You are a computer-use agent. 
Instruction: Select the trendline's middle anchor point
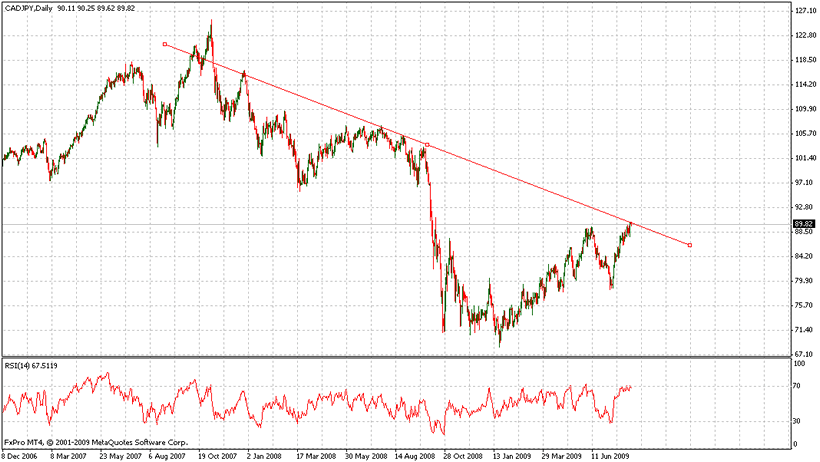427,145
